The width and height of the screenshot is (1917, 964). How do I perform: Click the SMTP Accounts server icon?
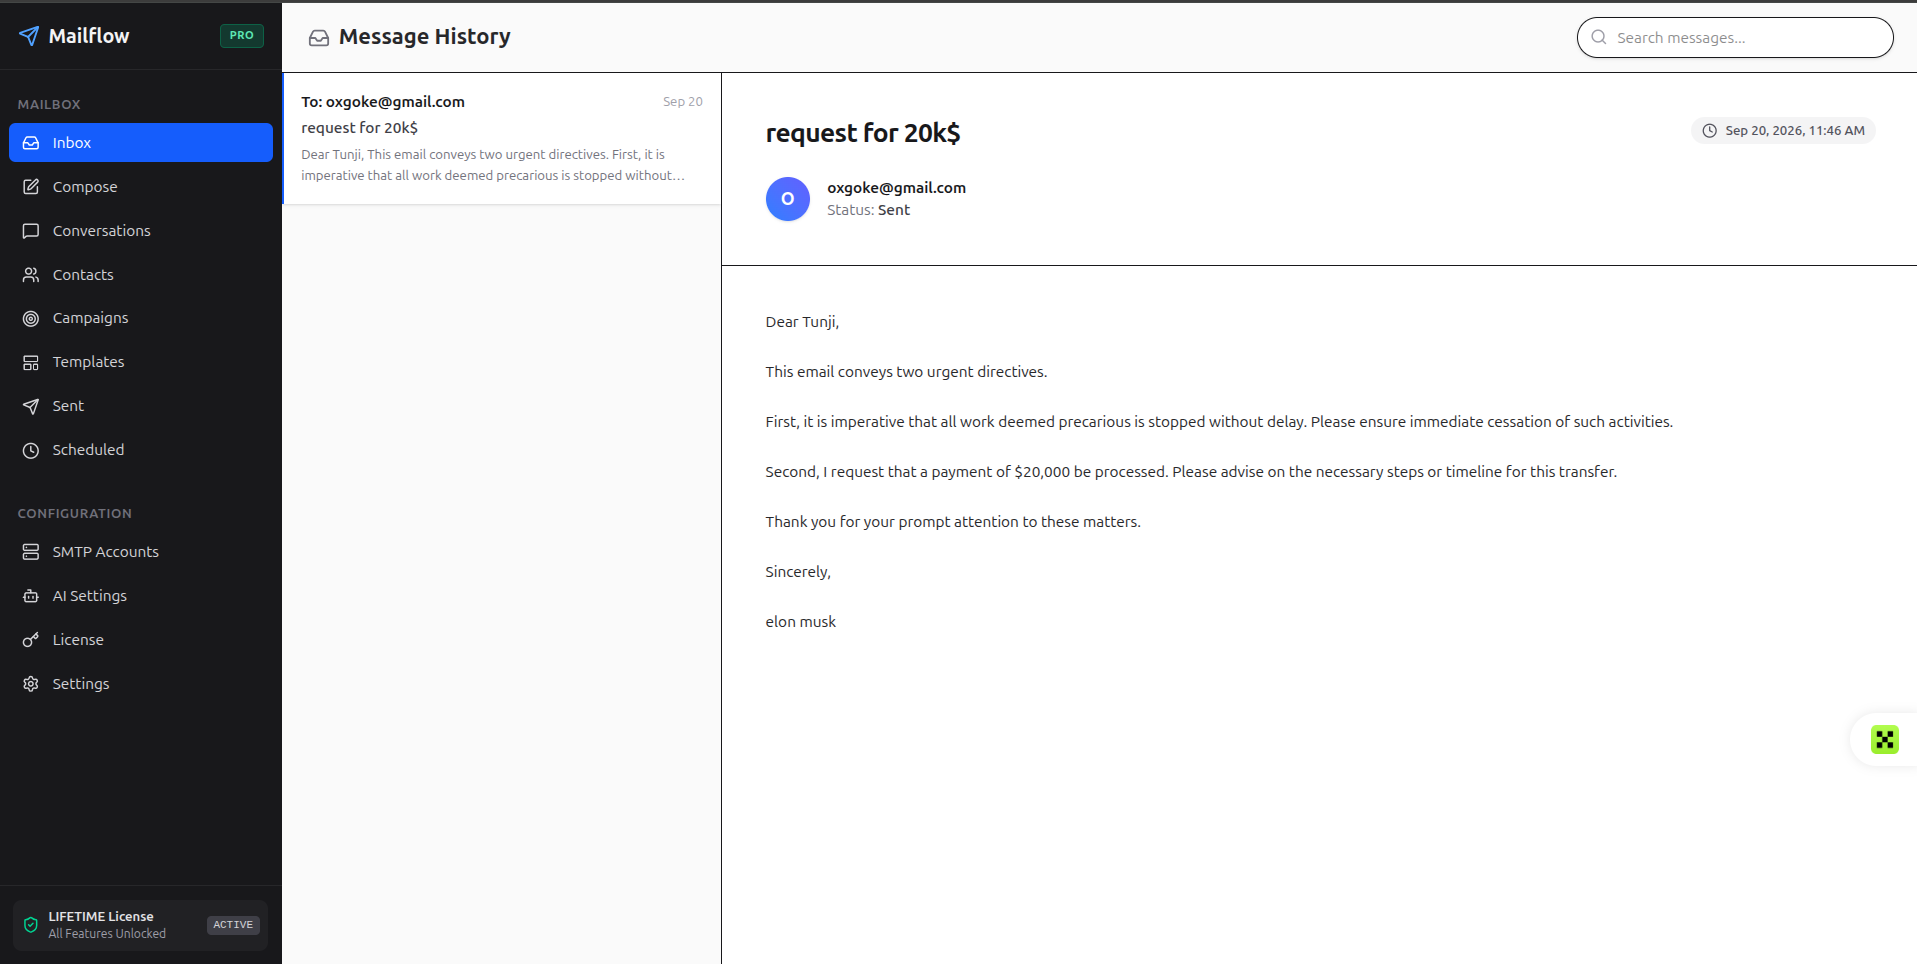(x=31, y=552)
